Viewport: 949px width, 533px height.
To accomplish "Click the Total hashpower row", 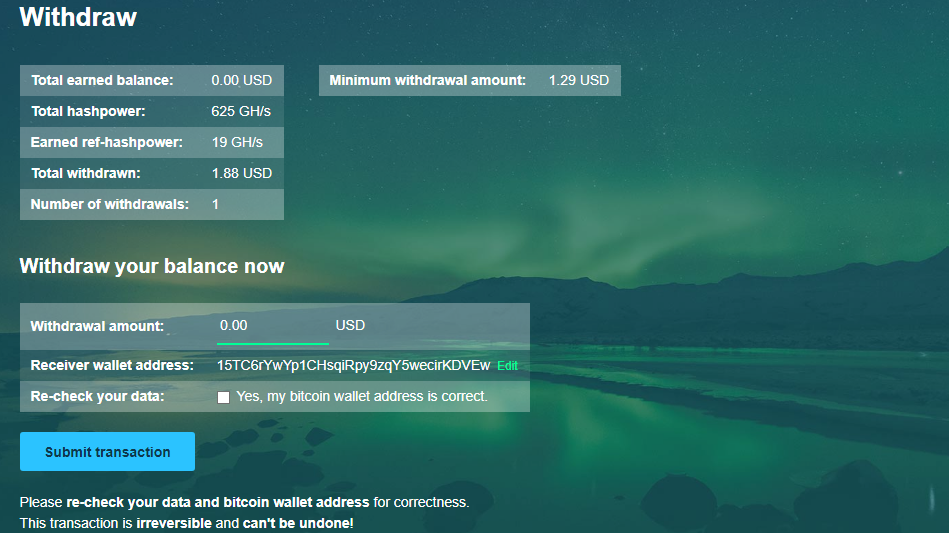I will pyautogui.click(x=152, y=111).
